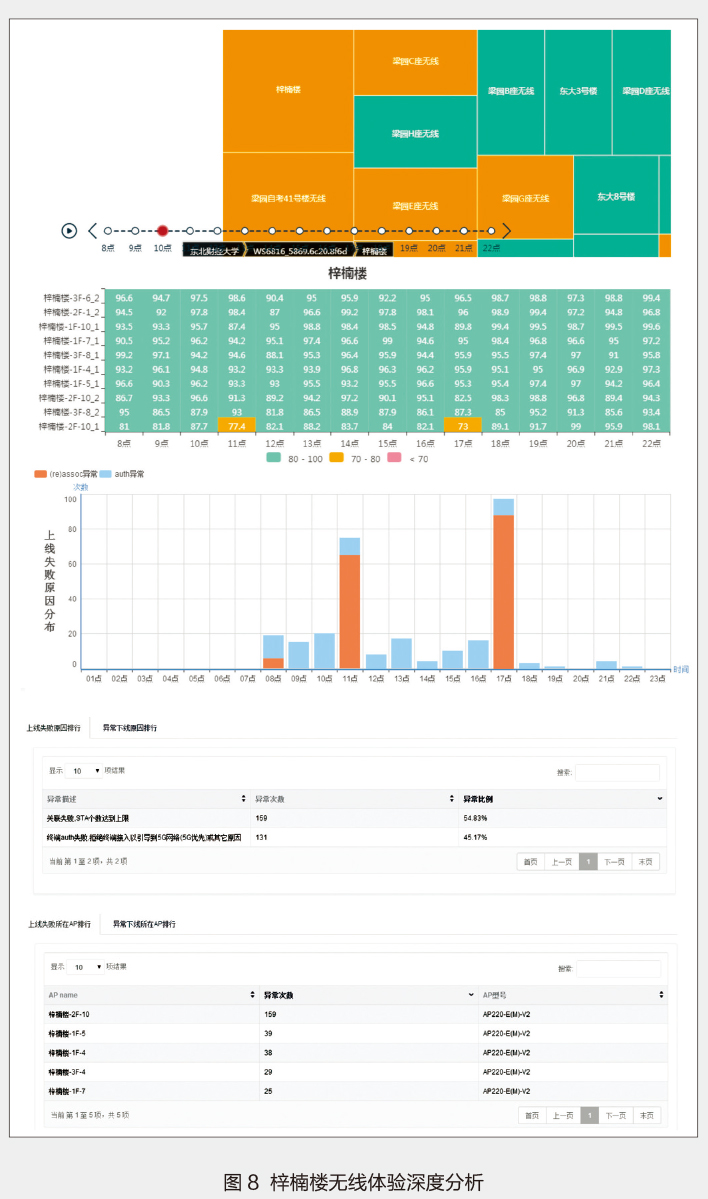Click the 54.83% ratio cell
Viewport: 708px width, 1199px height.
tap(562, 818)
